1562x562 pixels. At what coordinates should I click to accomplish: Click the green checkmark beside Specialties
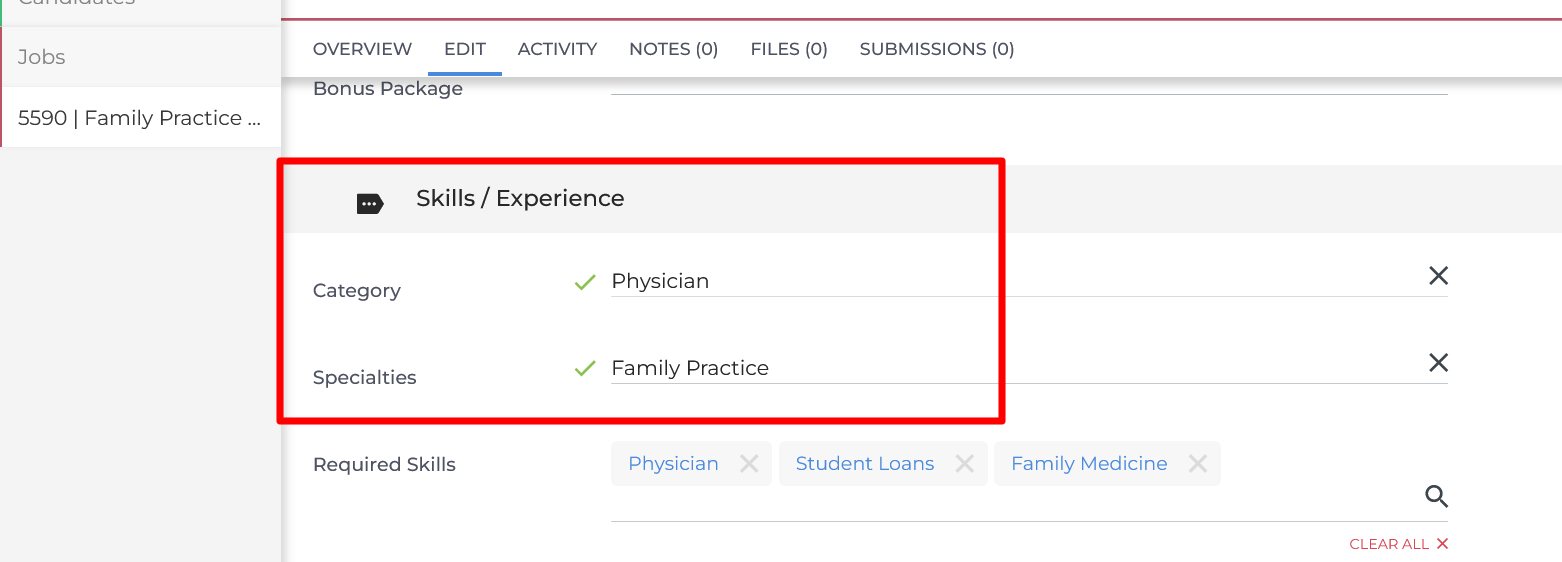pyautogui.click(x=585, y=369)
